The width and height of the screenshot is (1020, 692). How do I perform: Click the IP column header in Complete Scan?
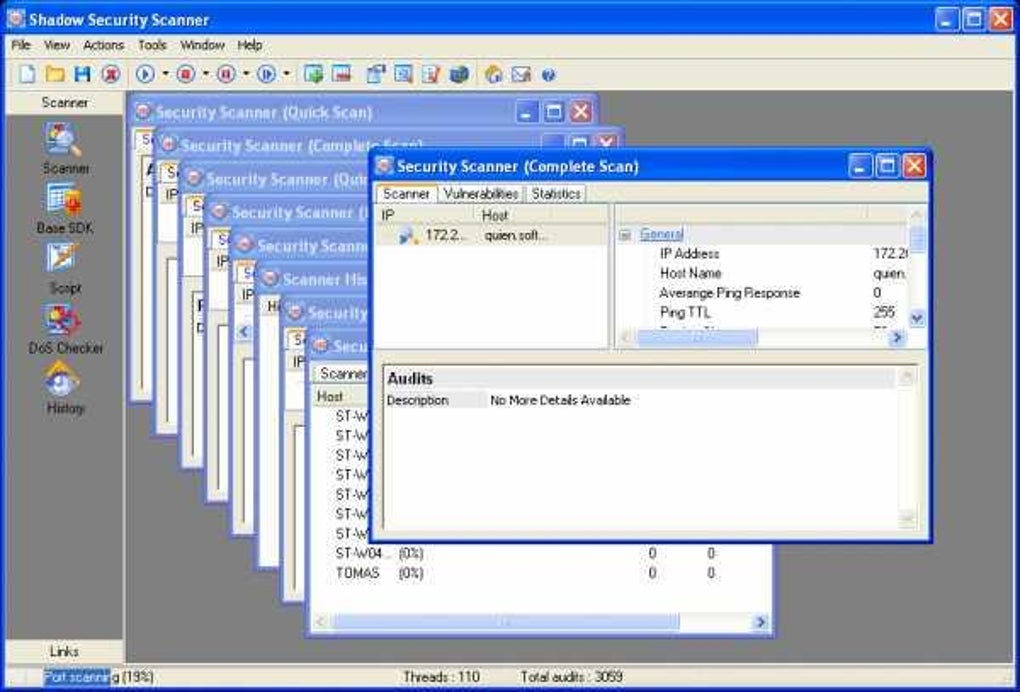click(426, 215)
